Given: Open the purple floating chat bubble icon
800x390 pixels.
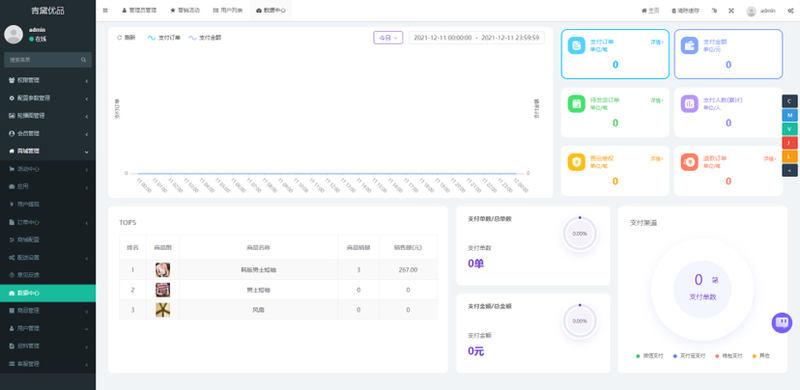Looking at the screenshot, I should [782, 323].
